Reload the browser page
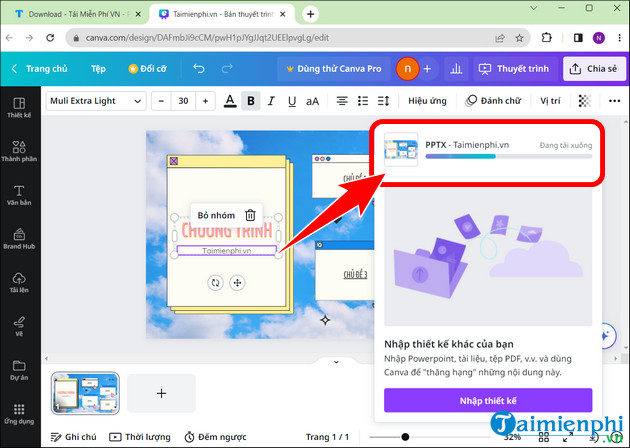Viewport: 630px width, 448px height. tap(50, 38)
